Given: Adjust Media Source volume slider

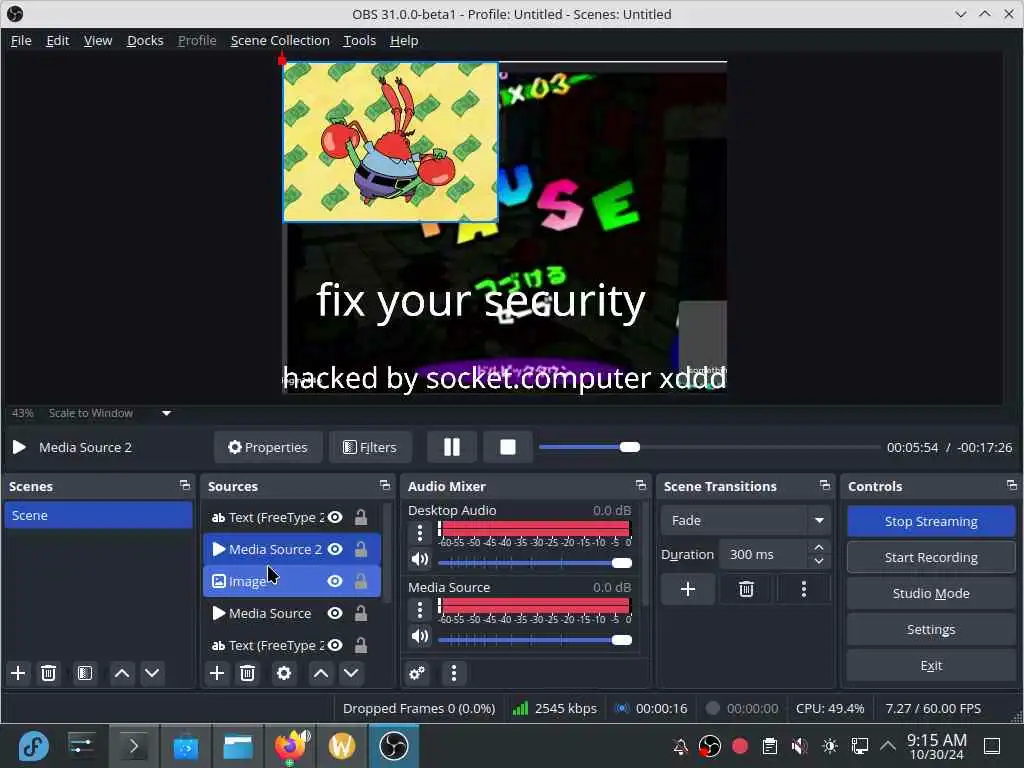Looking at the screenshot, I should pos(535,640).
